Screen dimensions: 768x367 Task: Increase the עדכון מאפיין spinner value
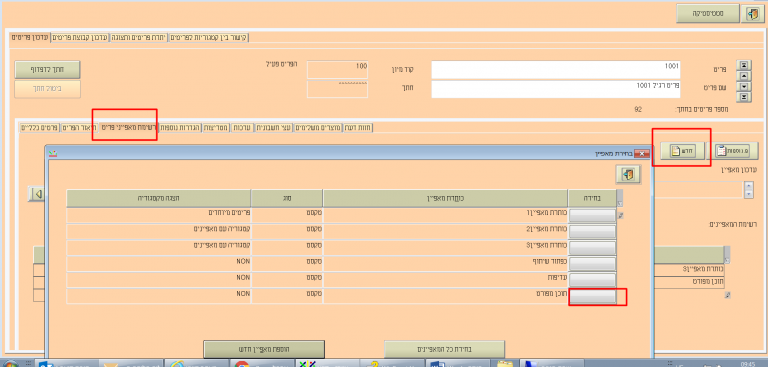tap(748, 186)
